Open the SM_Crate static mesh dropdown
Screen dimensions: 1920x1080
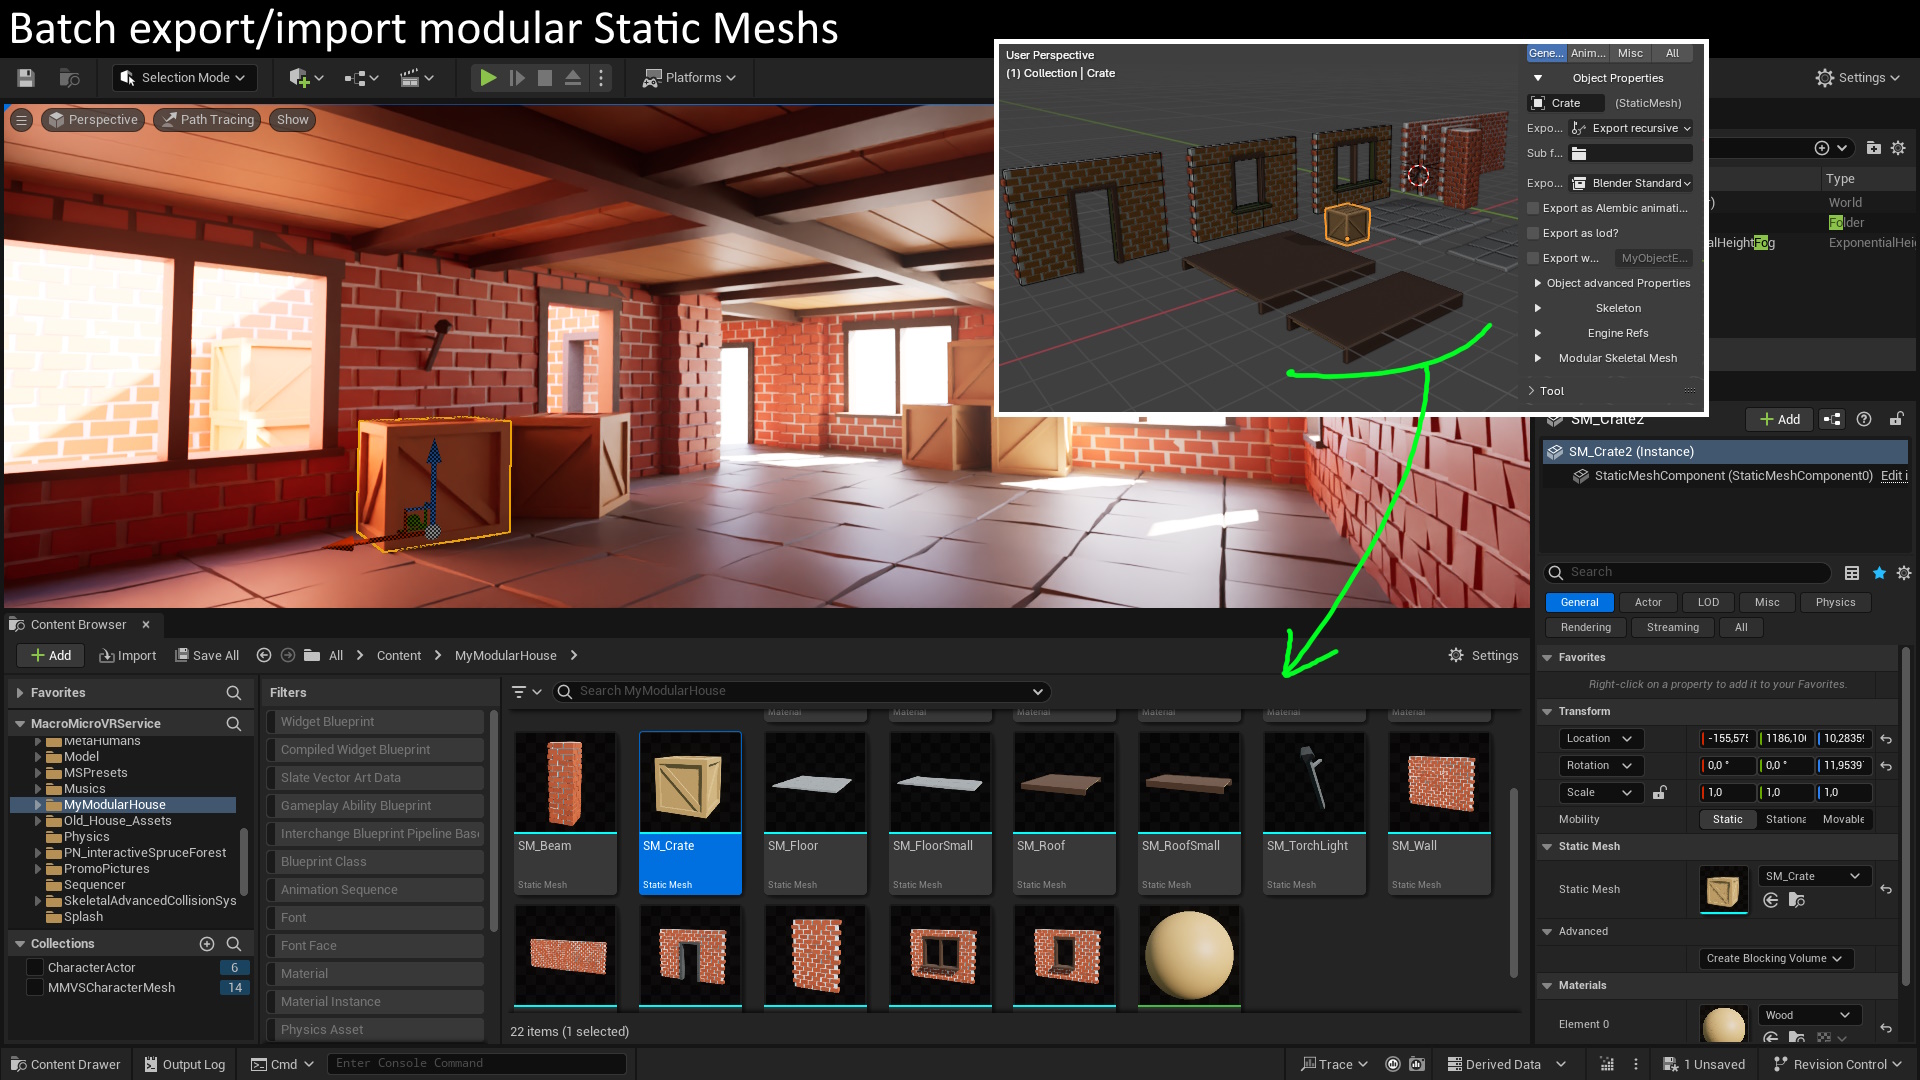[x=1814, y=877]
